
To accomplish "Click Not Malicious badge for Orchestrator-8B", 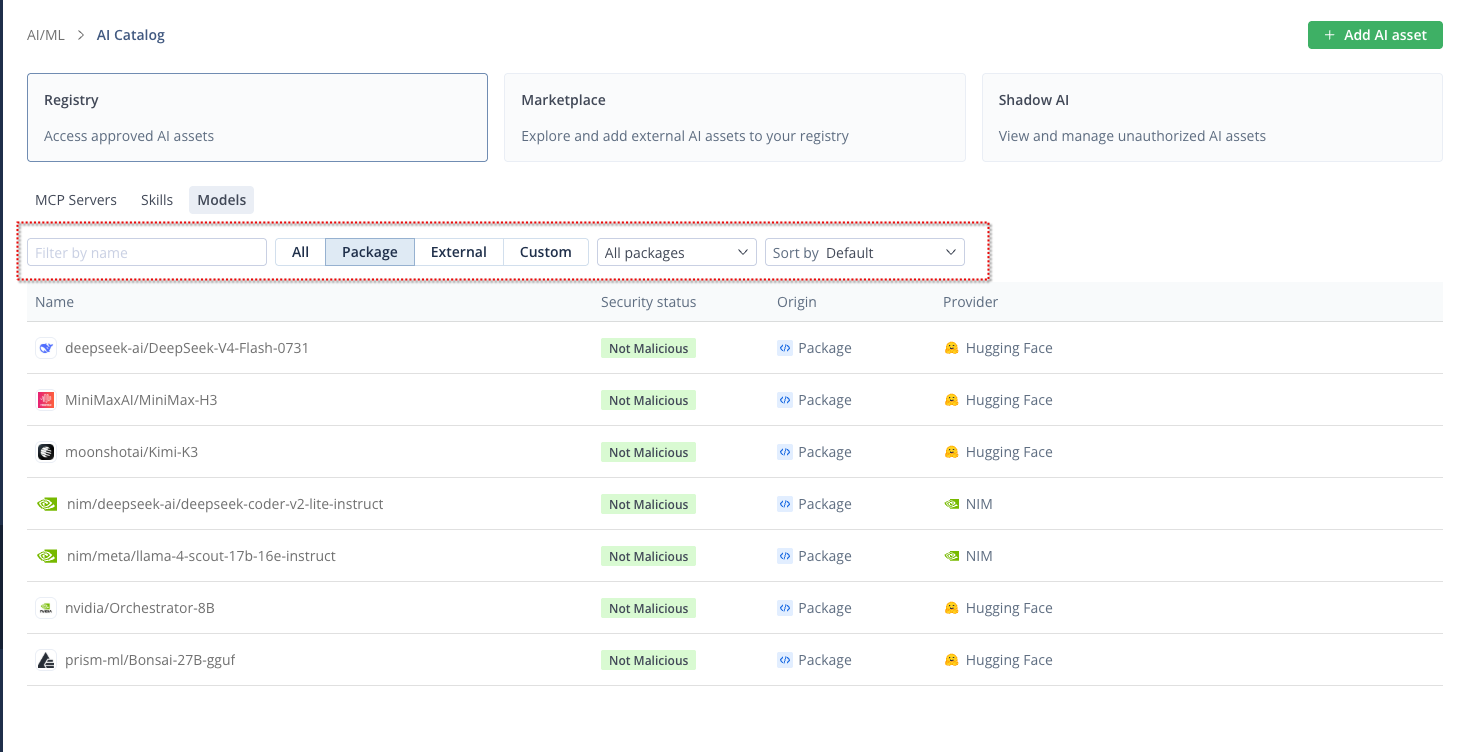I will coord(649,608).
